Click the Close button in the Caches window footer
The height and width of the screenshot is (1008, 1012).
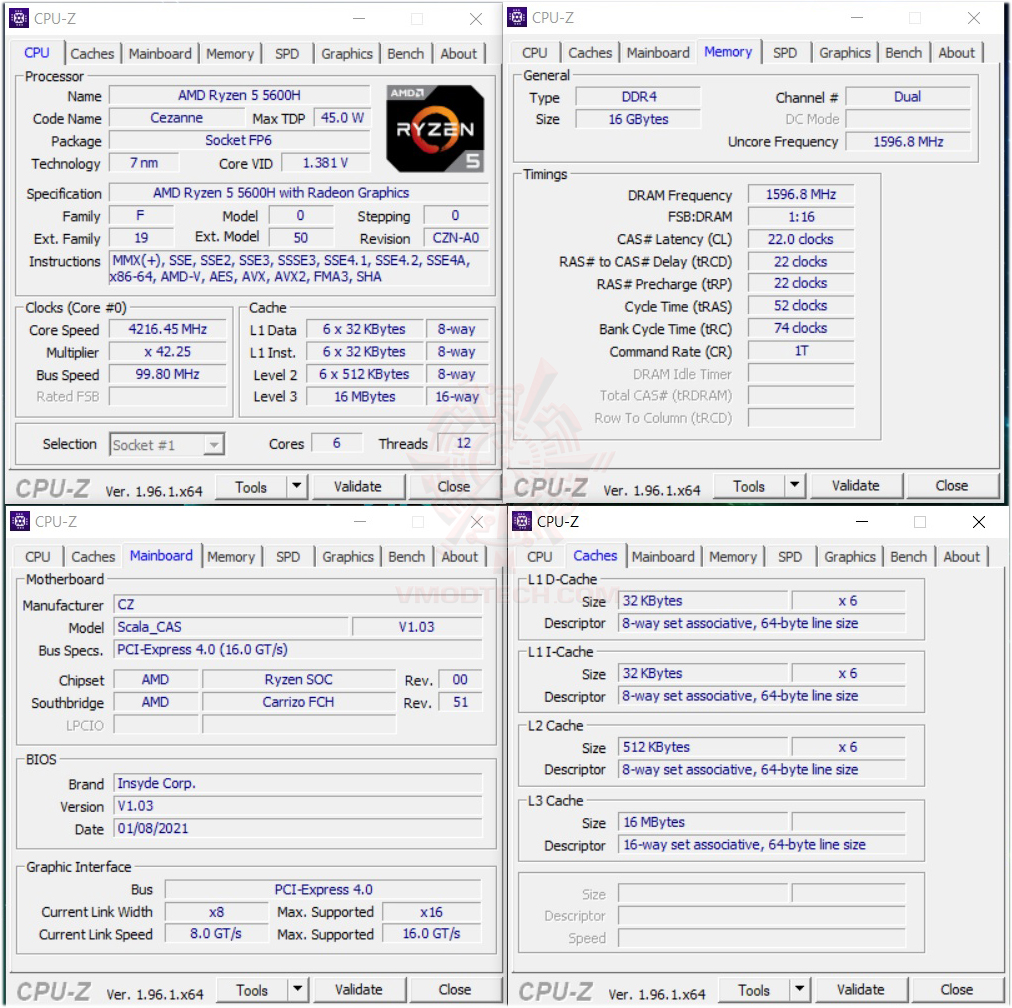tap(958, 989)
